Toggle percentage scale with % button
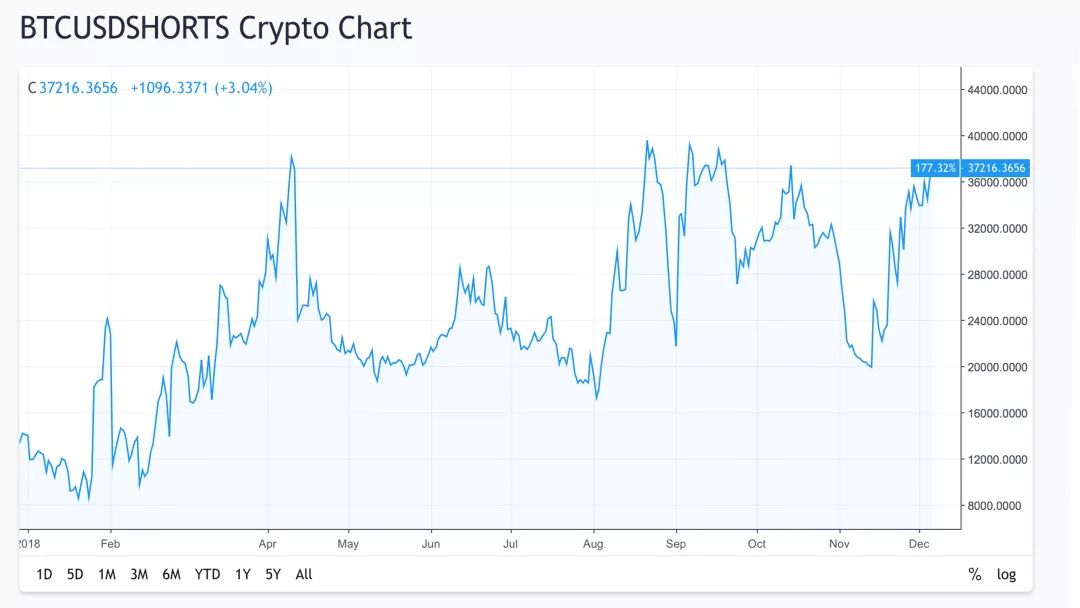This screenshot has width=1080, height=608. pos(975,574)
